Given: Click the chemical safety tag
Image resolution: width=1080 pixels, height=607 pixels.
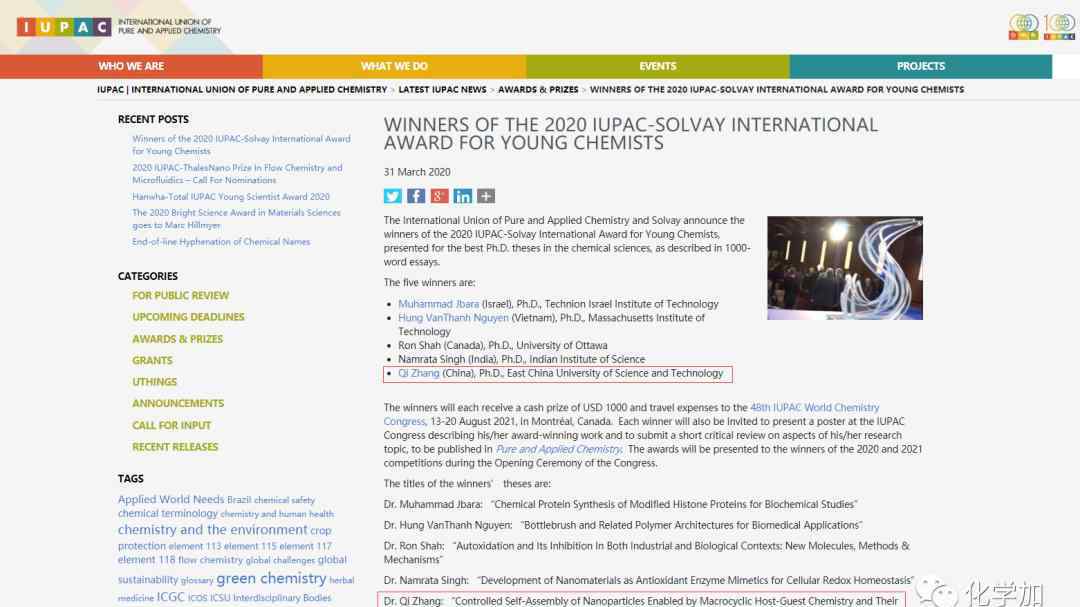Looking at the screenshot, I should coord(284,500).
